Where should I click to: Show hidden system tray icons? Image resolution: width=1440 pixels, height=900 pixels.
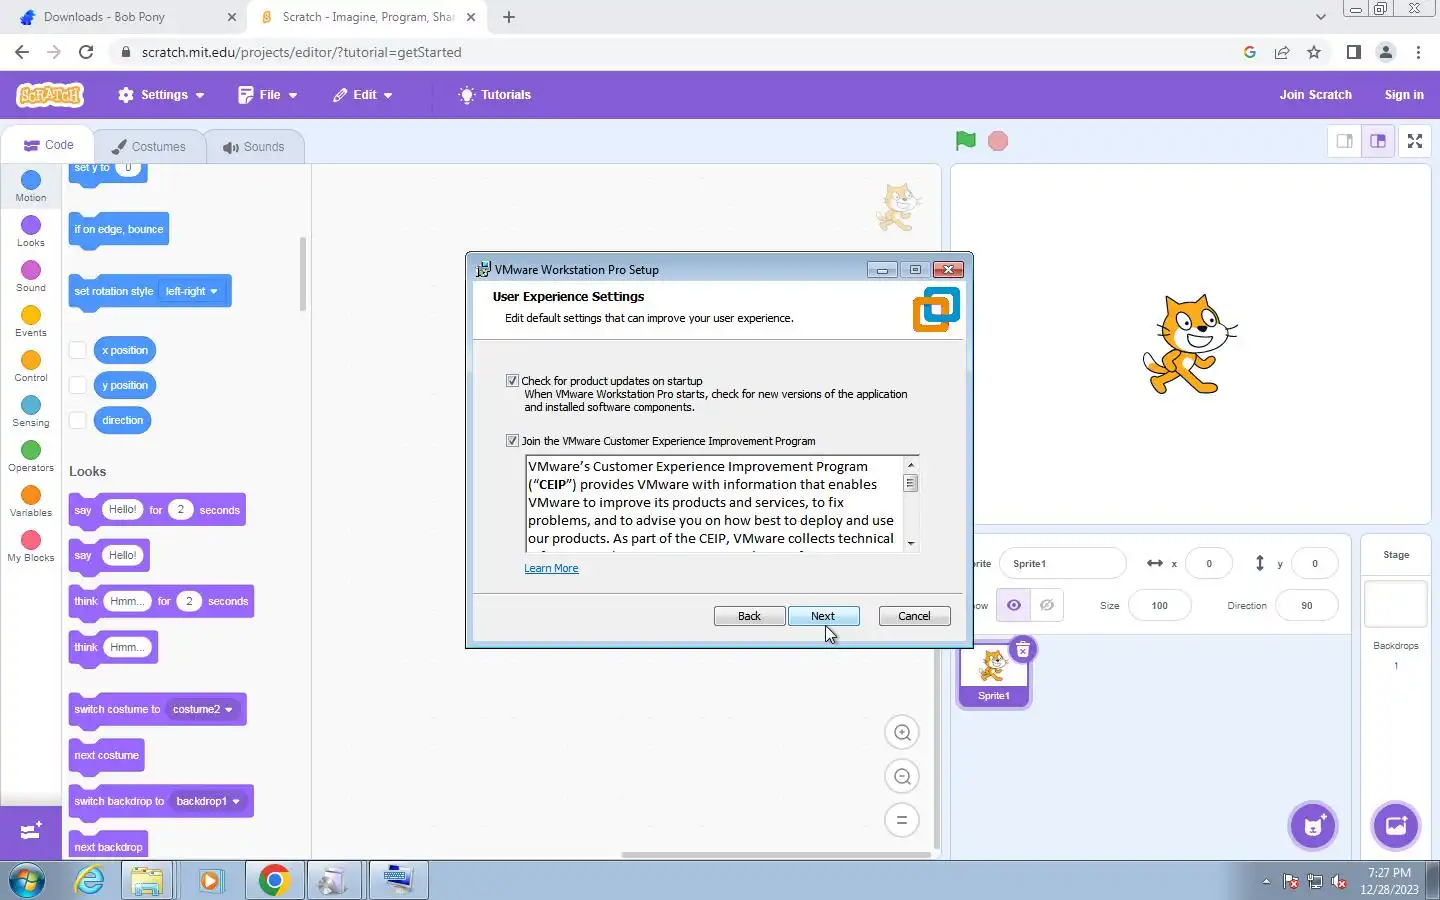[1266, 881]
